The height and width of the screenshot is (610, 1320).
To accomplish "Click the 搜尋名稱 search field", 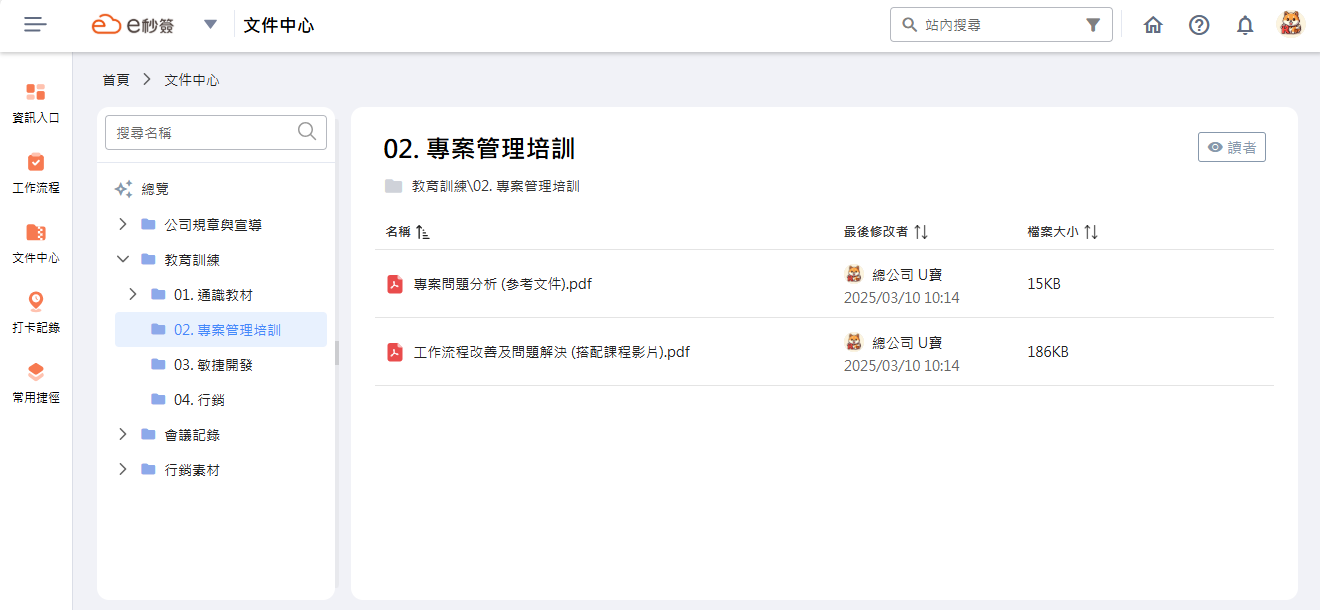I will pos(216,132).
